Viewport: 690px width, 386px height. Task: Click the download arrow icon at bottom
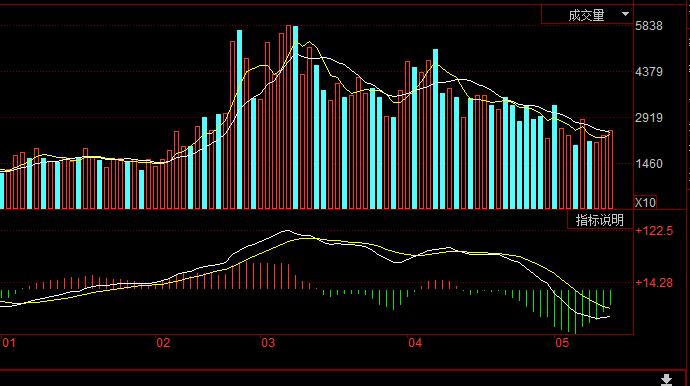(x=666, y=379)
